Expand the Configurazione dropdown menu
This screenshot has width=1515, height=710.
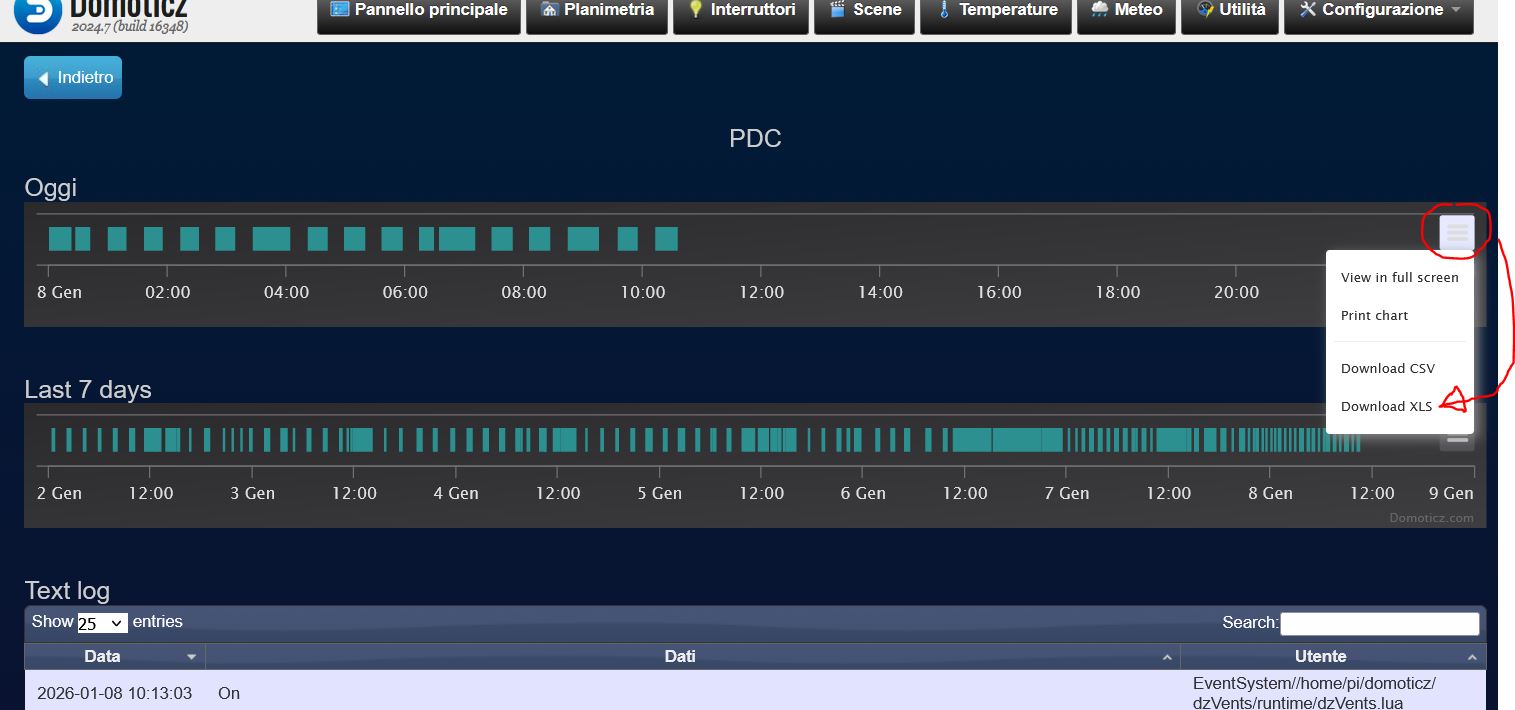1378,12
